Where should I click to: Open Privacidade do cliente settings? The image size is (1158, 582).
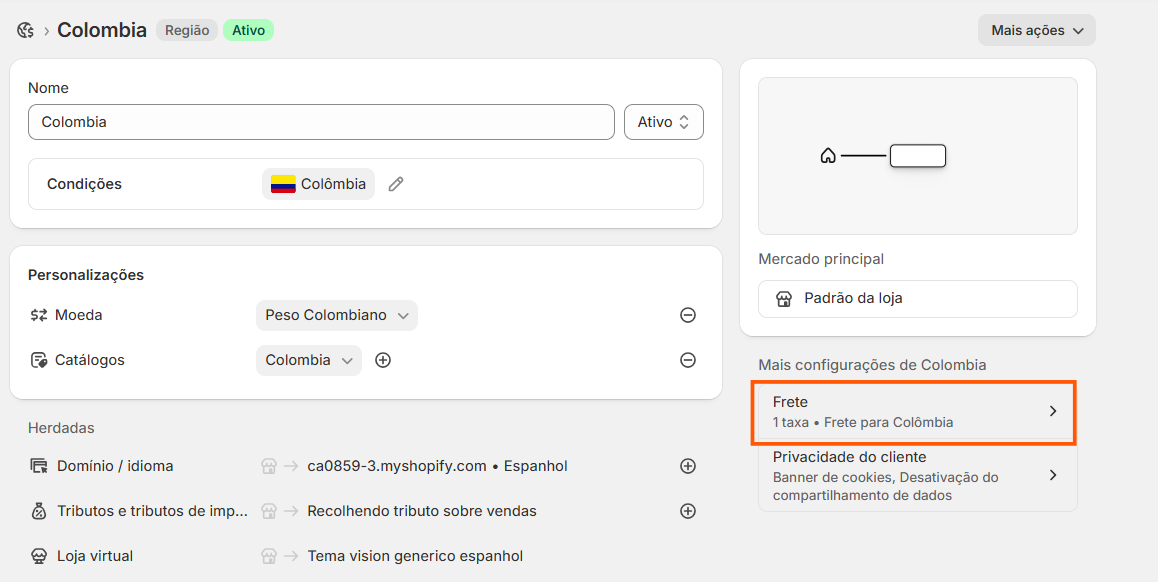click(917, 476)
